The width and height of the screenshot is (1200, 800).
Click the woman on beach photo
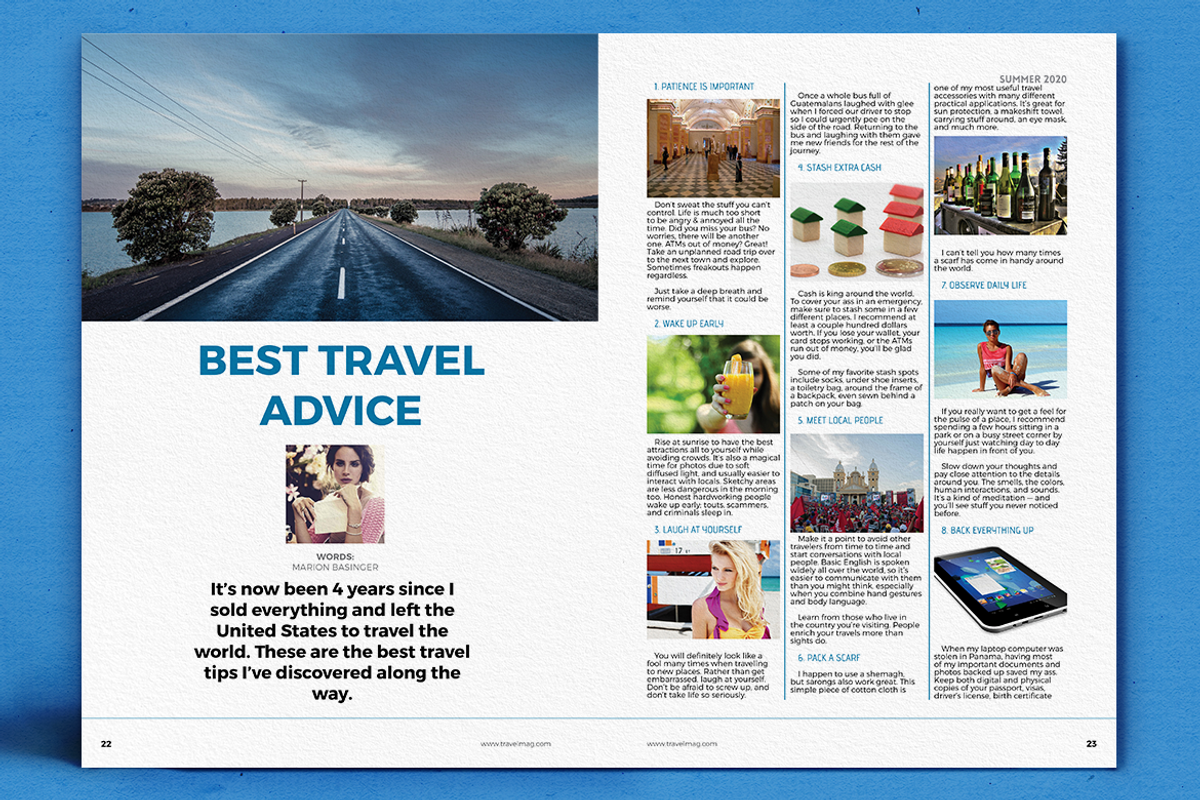pyautogui.click(x=1000, y=350)
